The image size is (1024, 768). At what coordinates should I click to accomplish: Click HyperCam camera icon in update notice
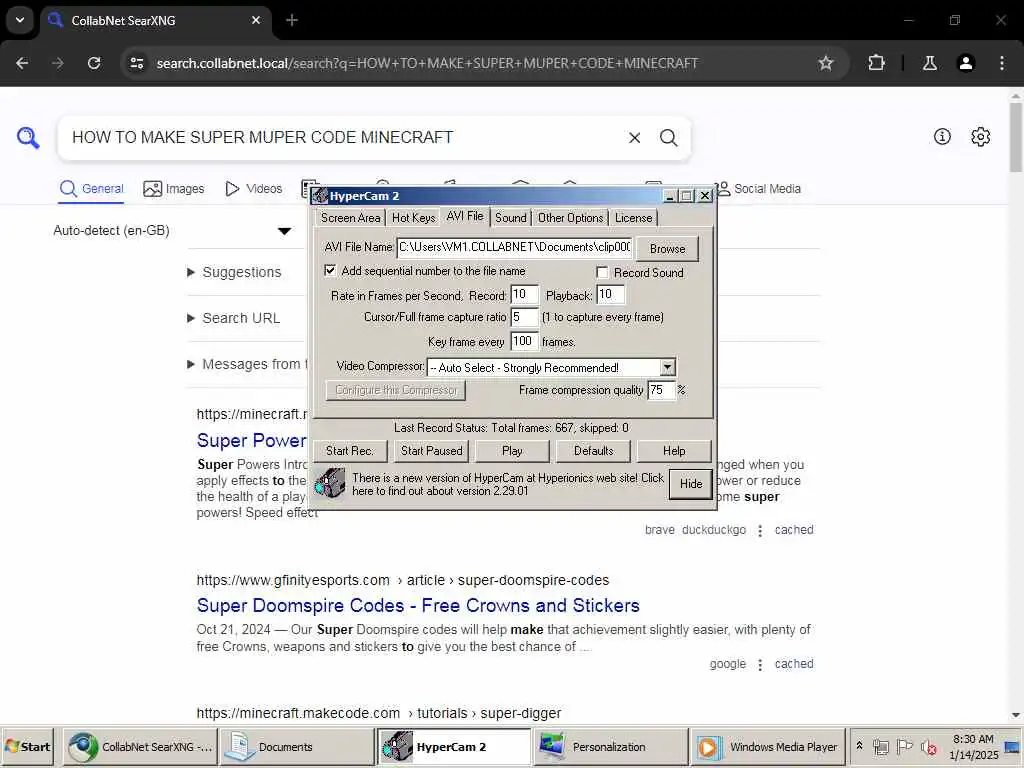[330, 483]
